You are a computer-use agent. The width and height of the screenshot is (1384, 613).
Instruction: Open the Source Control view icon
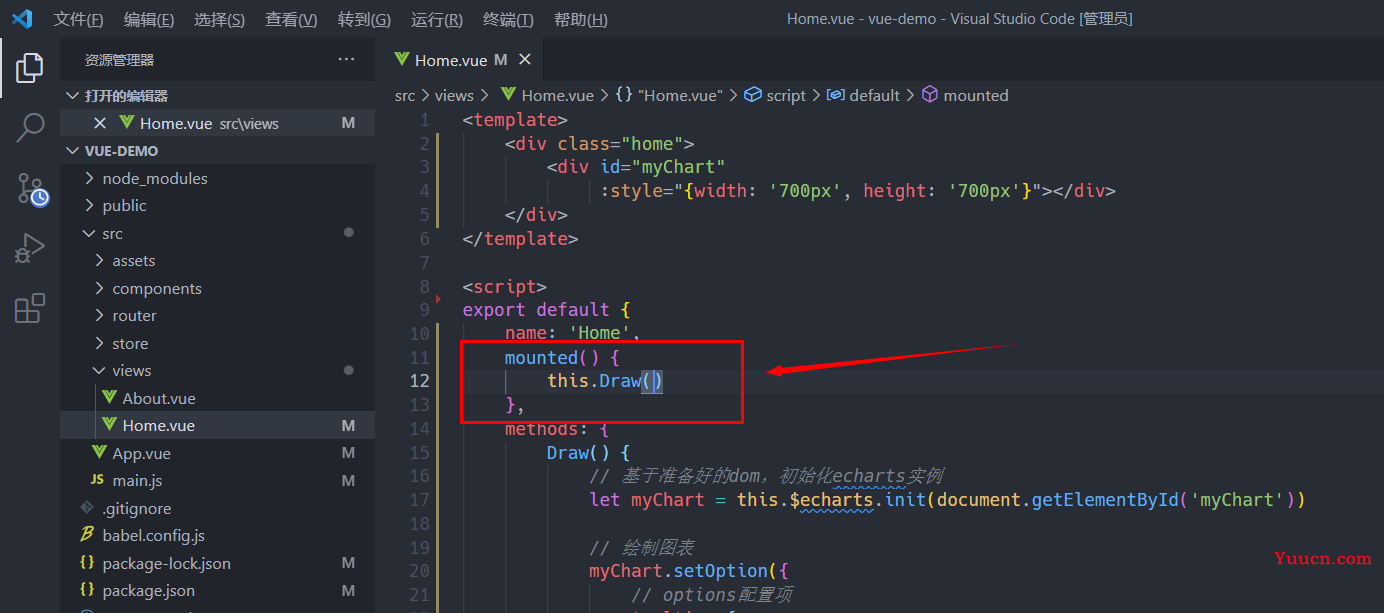click(x=30, y=188)
